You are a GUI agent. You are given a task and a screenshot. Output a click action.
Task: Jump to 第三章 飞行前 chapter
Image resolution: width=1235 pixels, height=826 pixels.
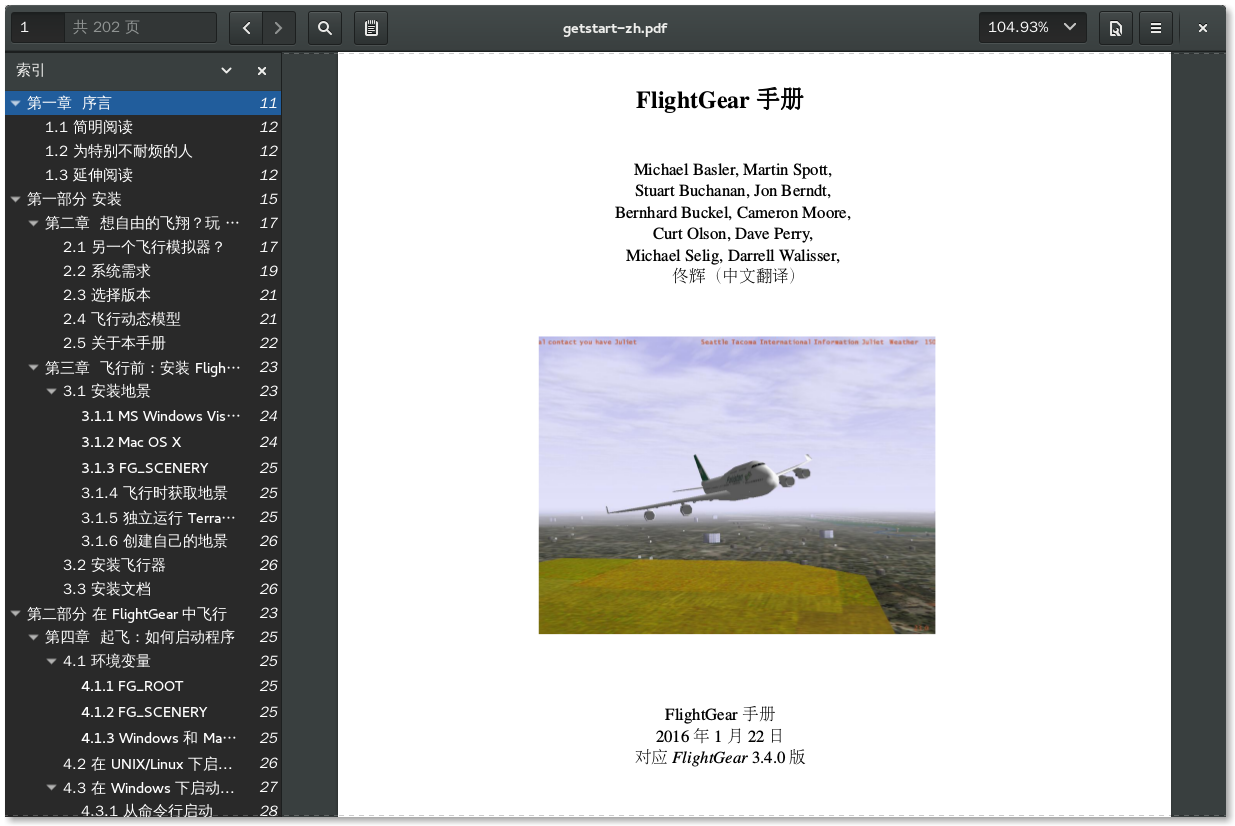[x=143, y=368]
